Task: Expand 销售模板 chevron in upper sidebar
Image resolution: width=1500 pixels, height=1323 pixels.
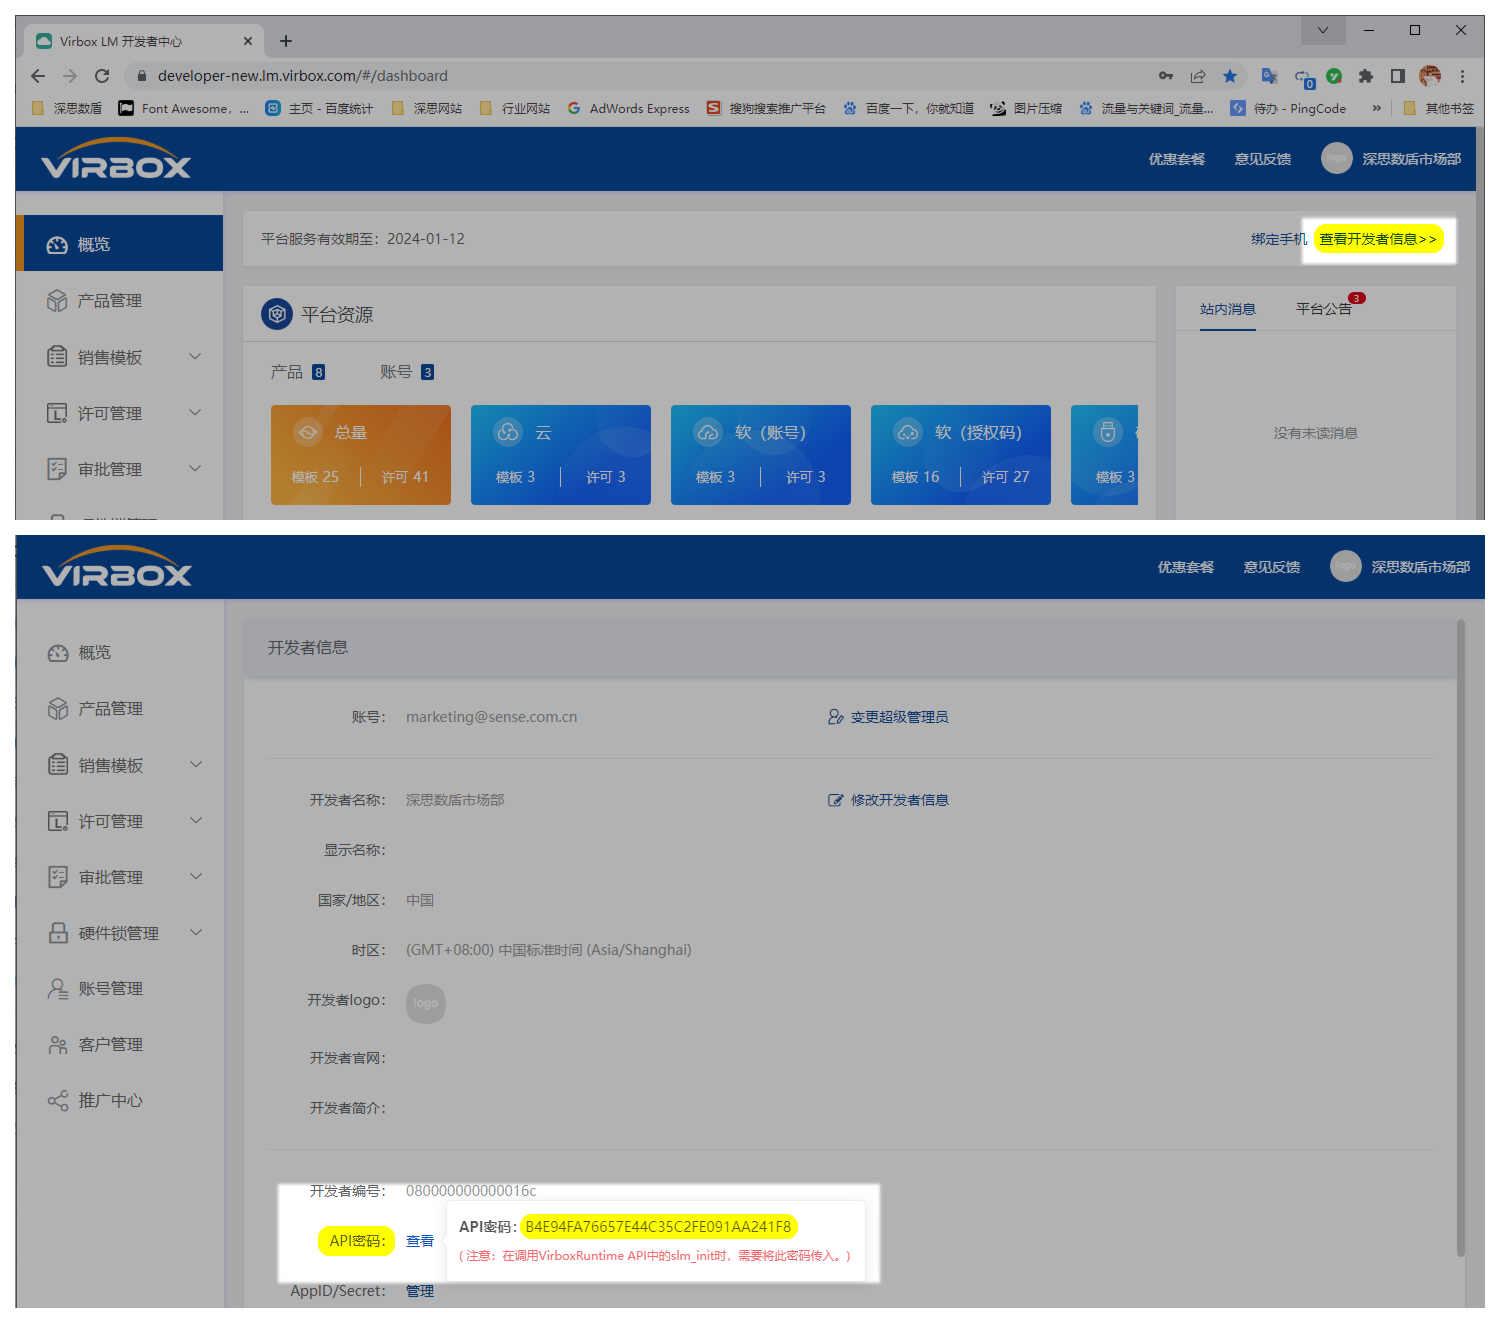Action: pos(195,356)
